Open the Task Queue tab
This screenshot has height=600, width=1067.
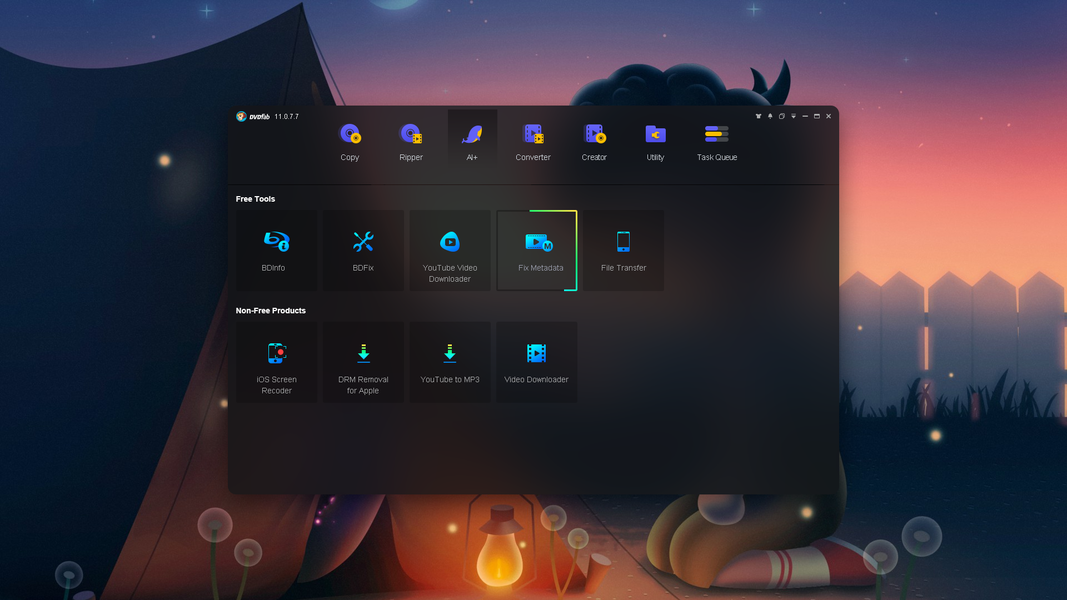tap(717, 141)
